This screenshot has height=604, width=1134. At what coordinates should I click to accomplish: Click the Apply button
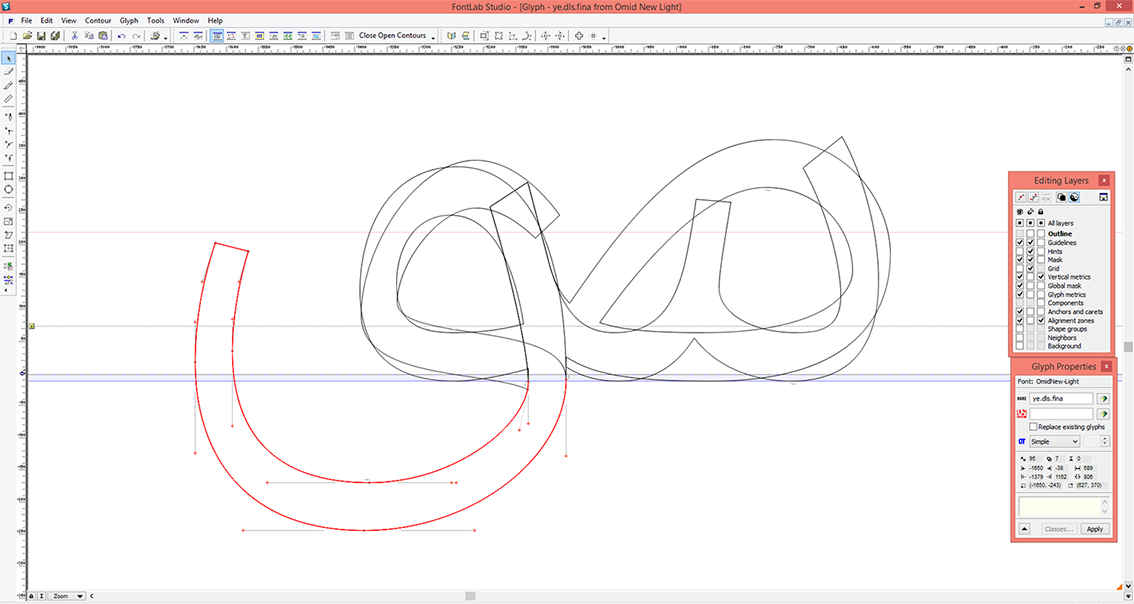pos(1095,529)
